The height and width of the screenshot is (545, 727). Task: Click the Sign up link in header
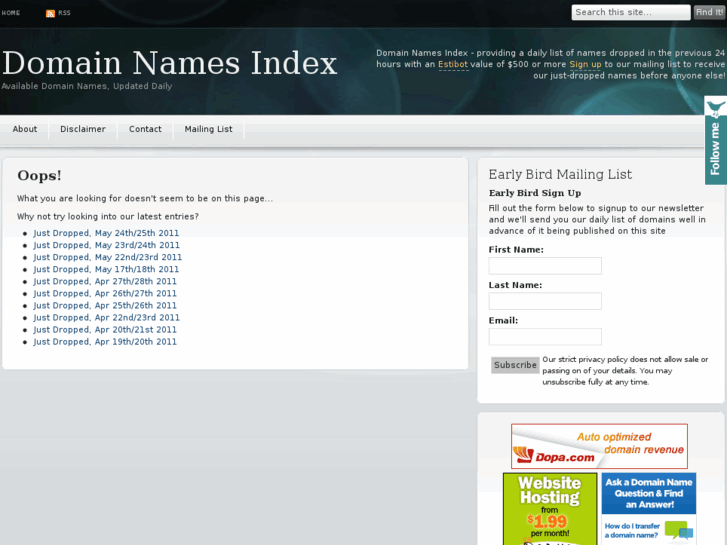pos(585,64)
